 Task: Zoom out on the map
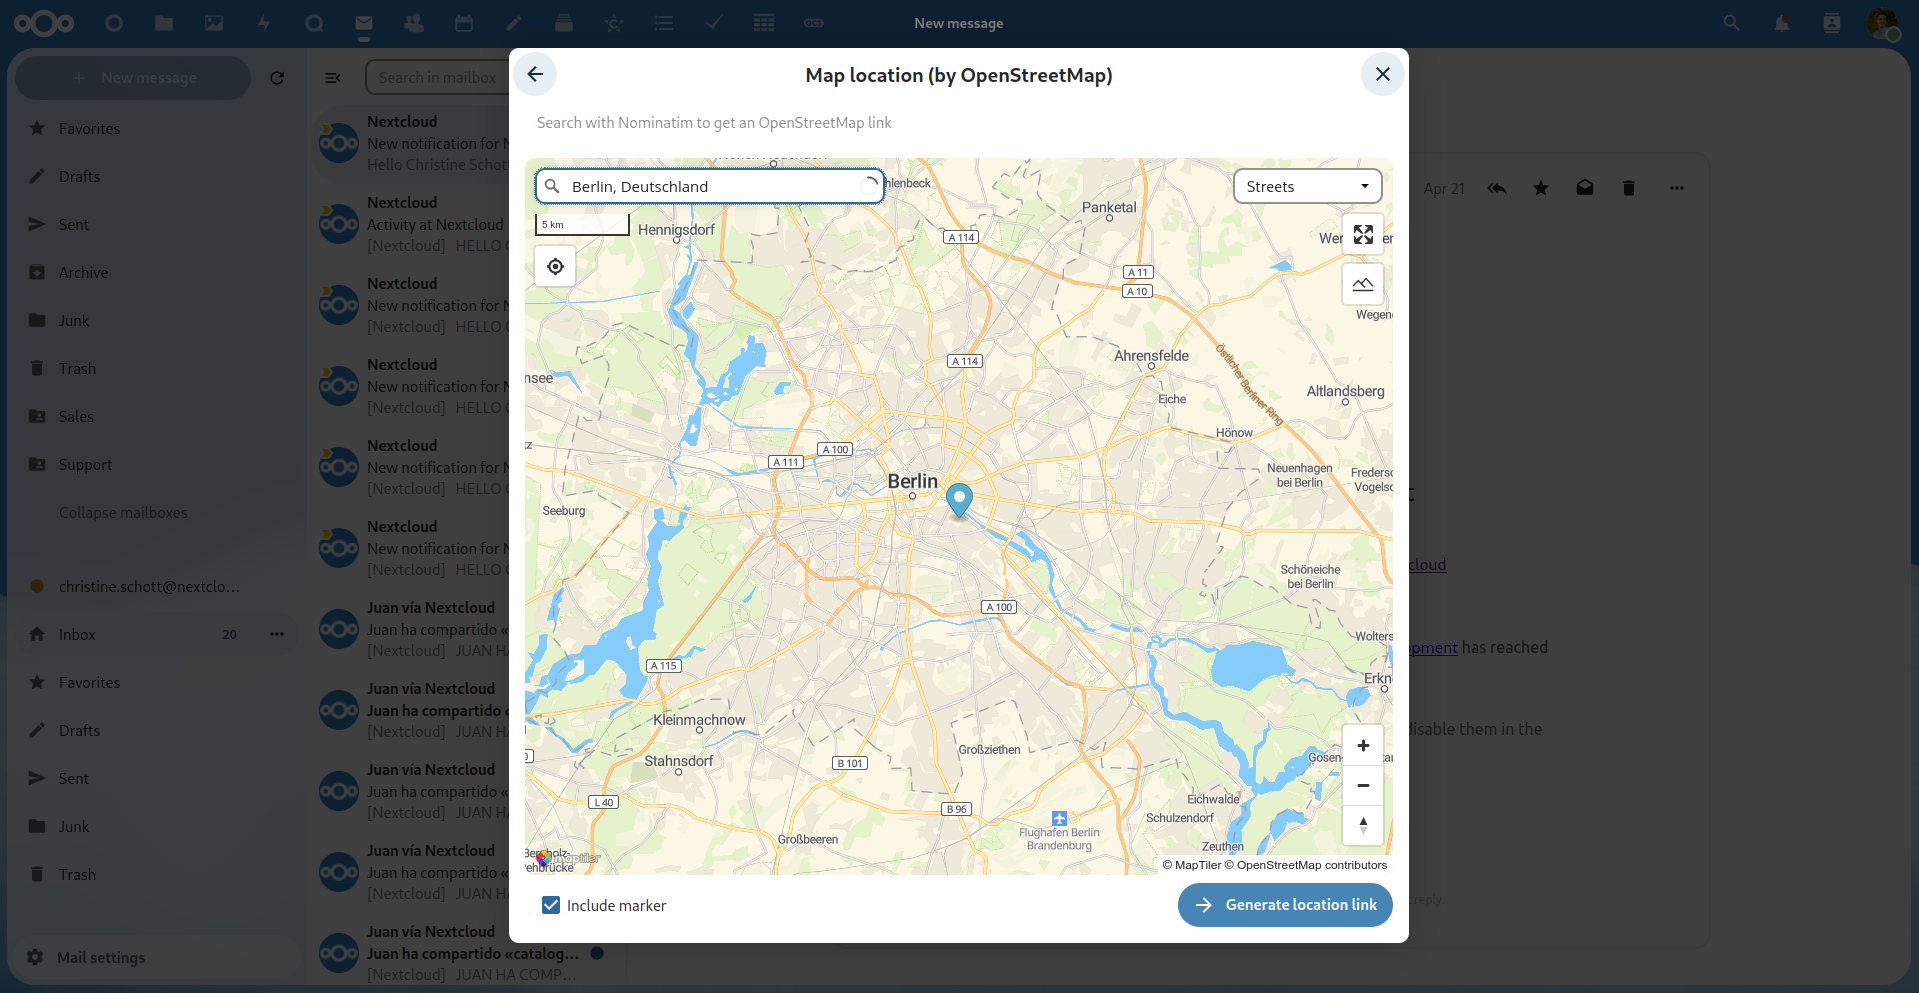[x=1363, y=786]
